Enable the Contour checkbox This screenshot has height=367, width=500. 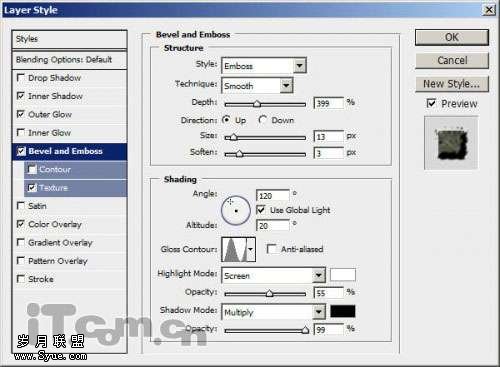click(32, 170)
